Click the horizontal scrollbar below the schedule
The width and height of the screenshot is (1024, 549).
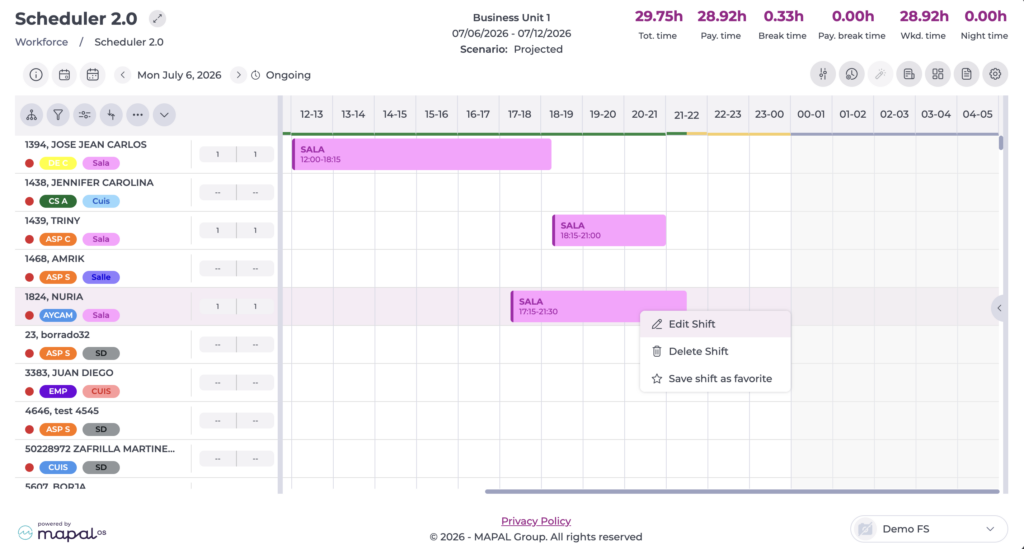(742, 492)
